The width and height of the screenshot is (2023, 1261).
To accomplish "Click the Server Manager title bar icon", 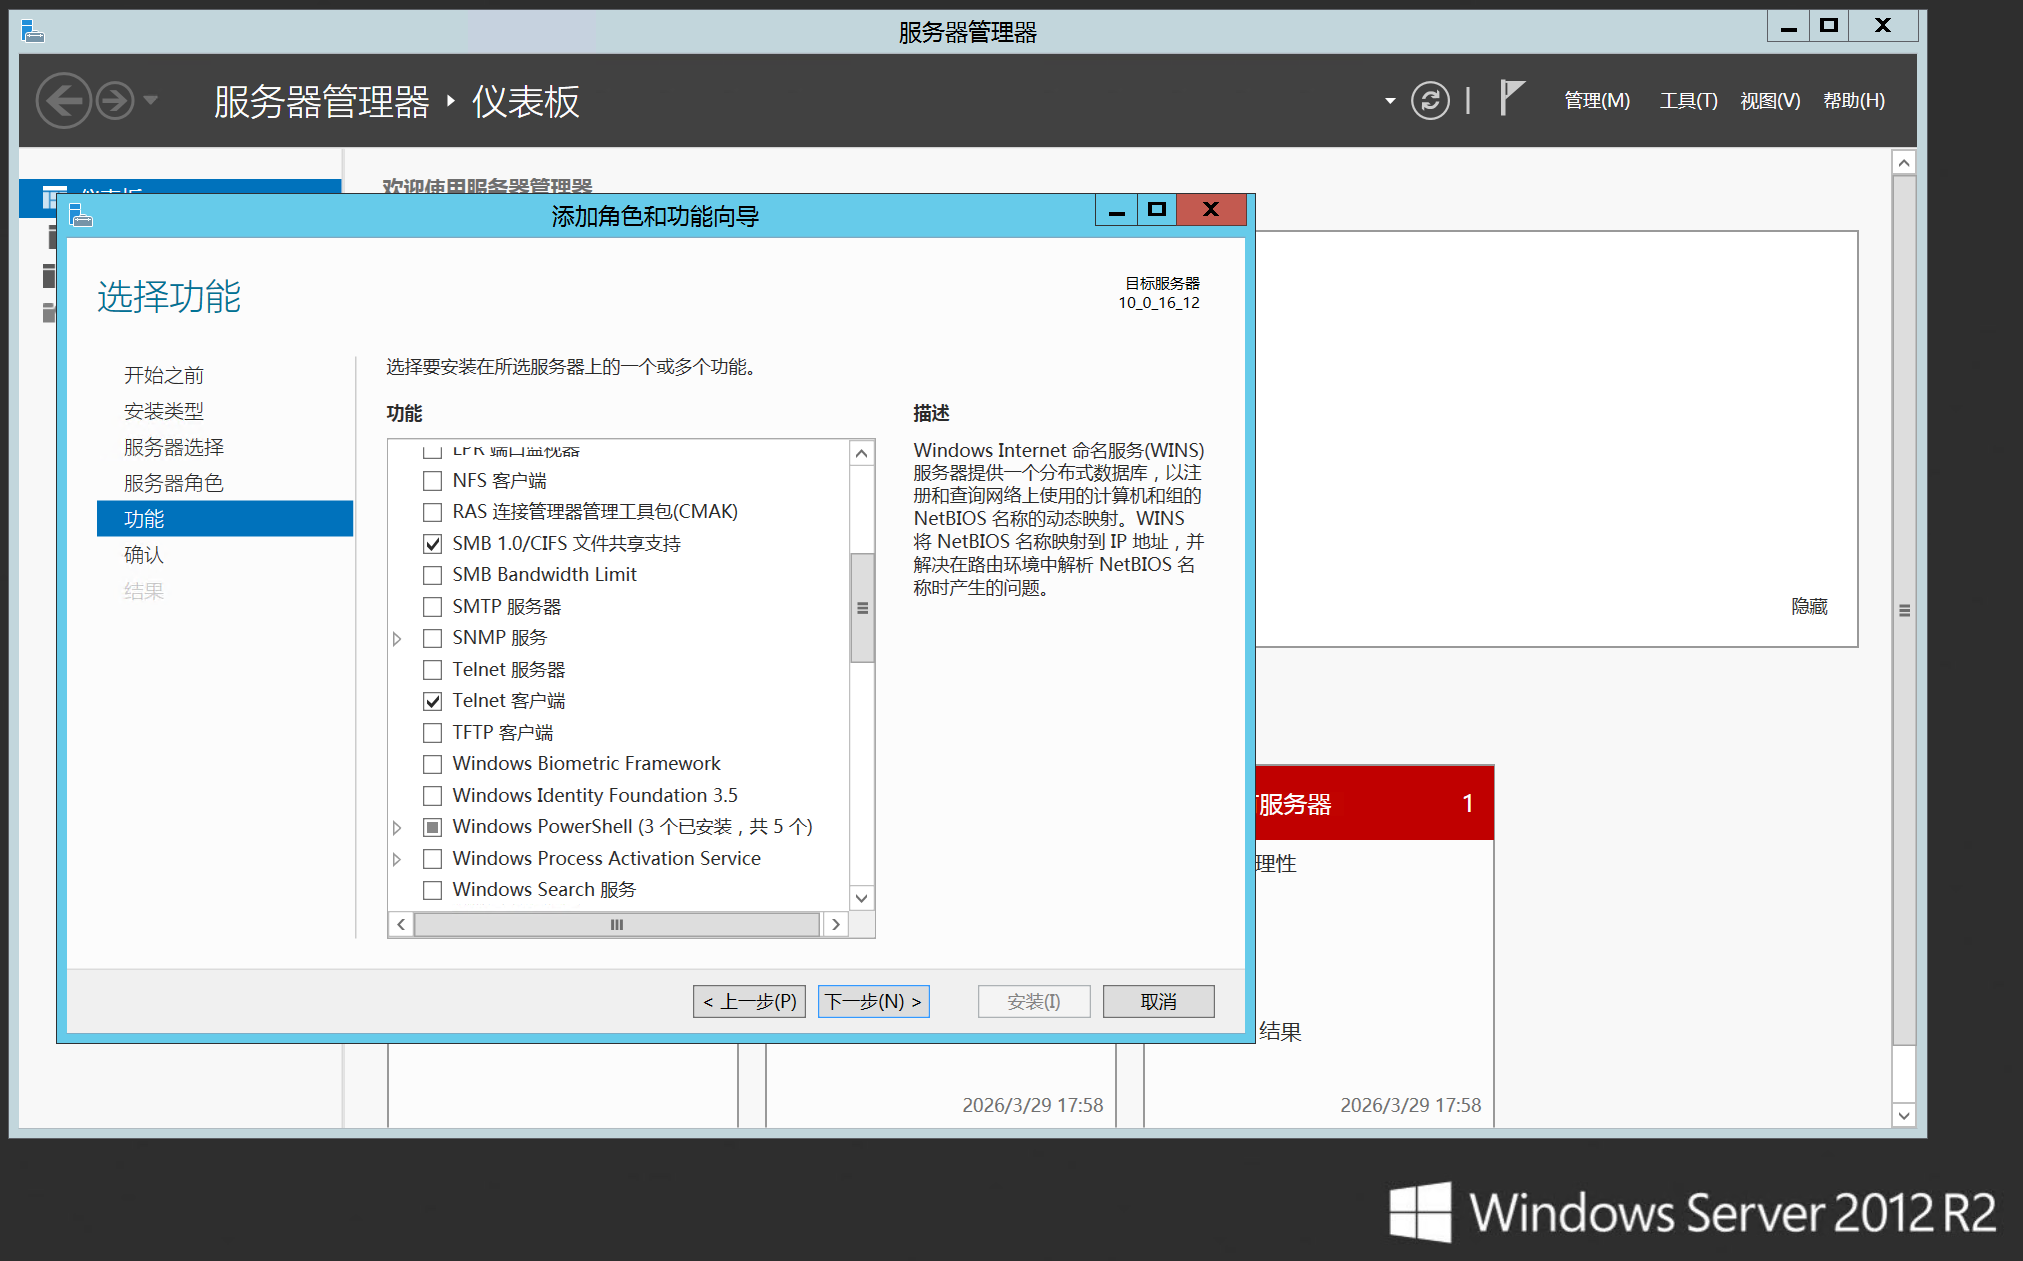I will coord(33,31).
